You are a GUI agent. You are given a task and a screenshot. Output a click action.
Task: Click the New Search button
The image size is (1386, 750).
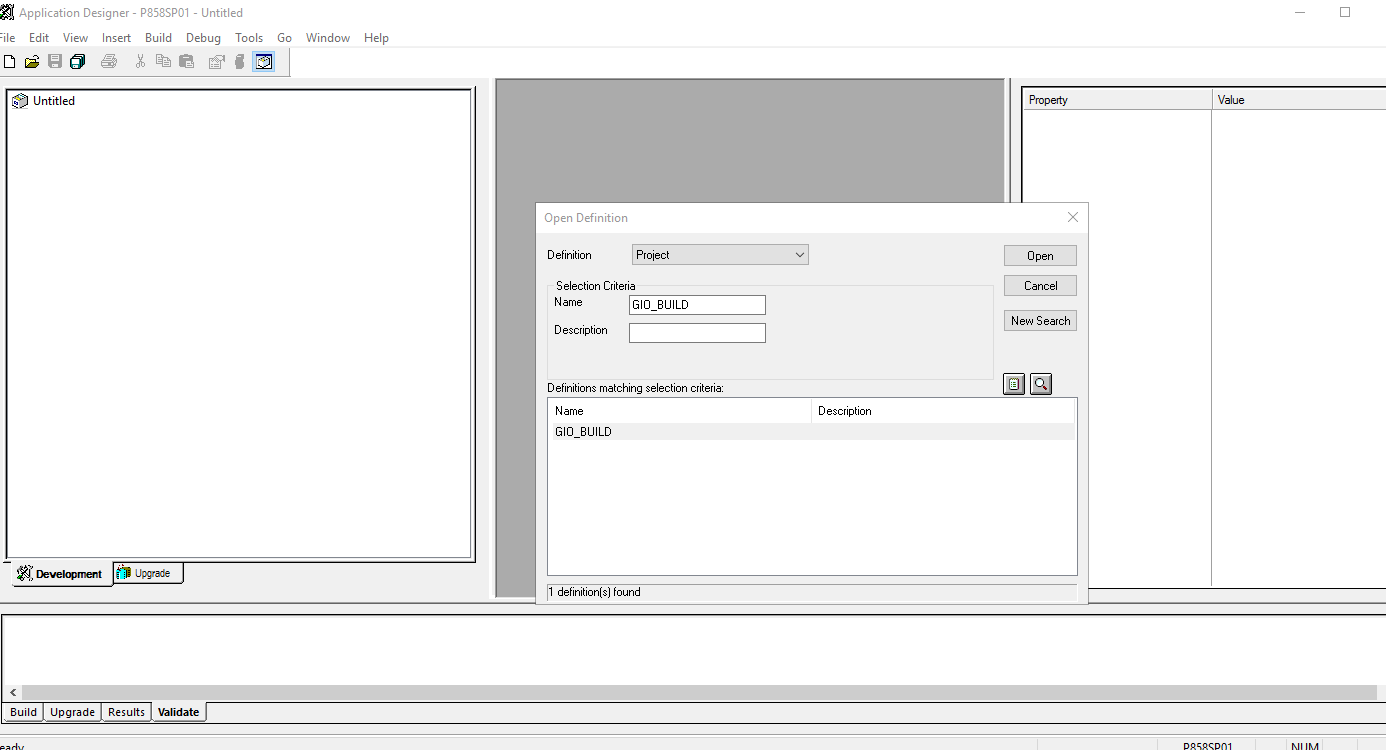point(1040,321)
